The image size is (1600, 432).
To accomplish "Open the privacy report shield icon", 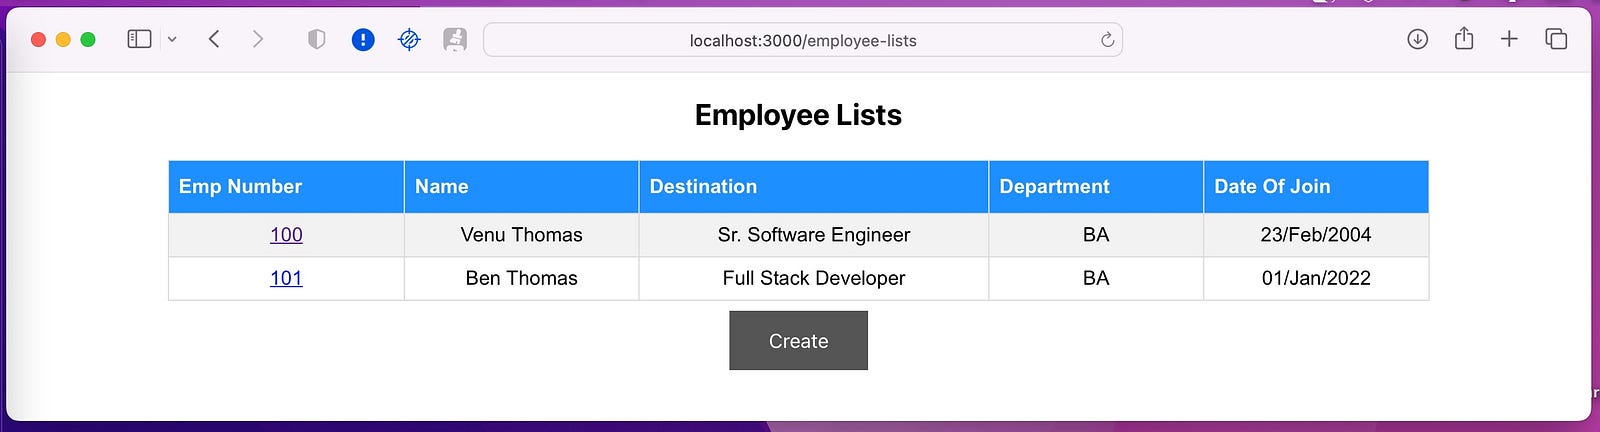I will (x=317, y=39).
